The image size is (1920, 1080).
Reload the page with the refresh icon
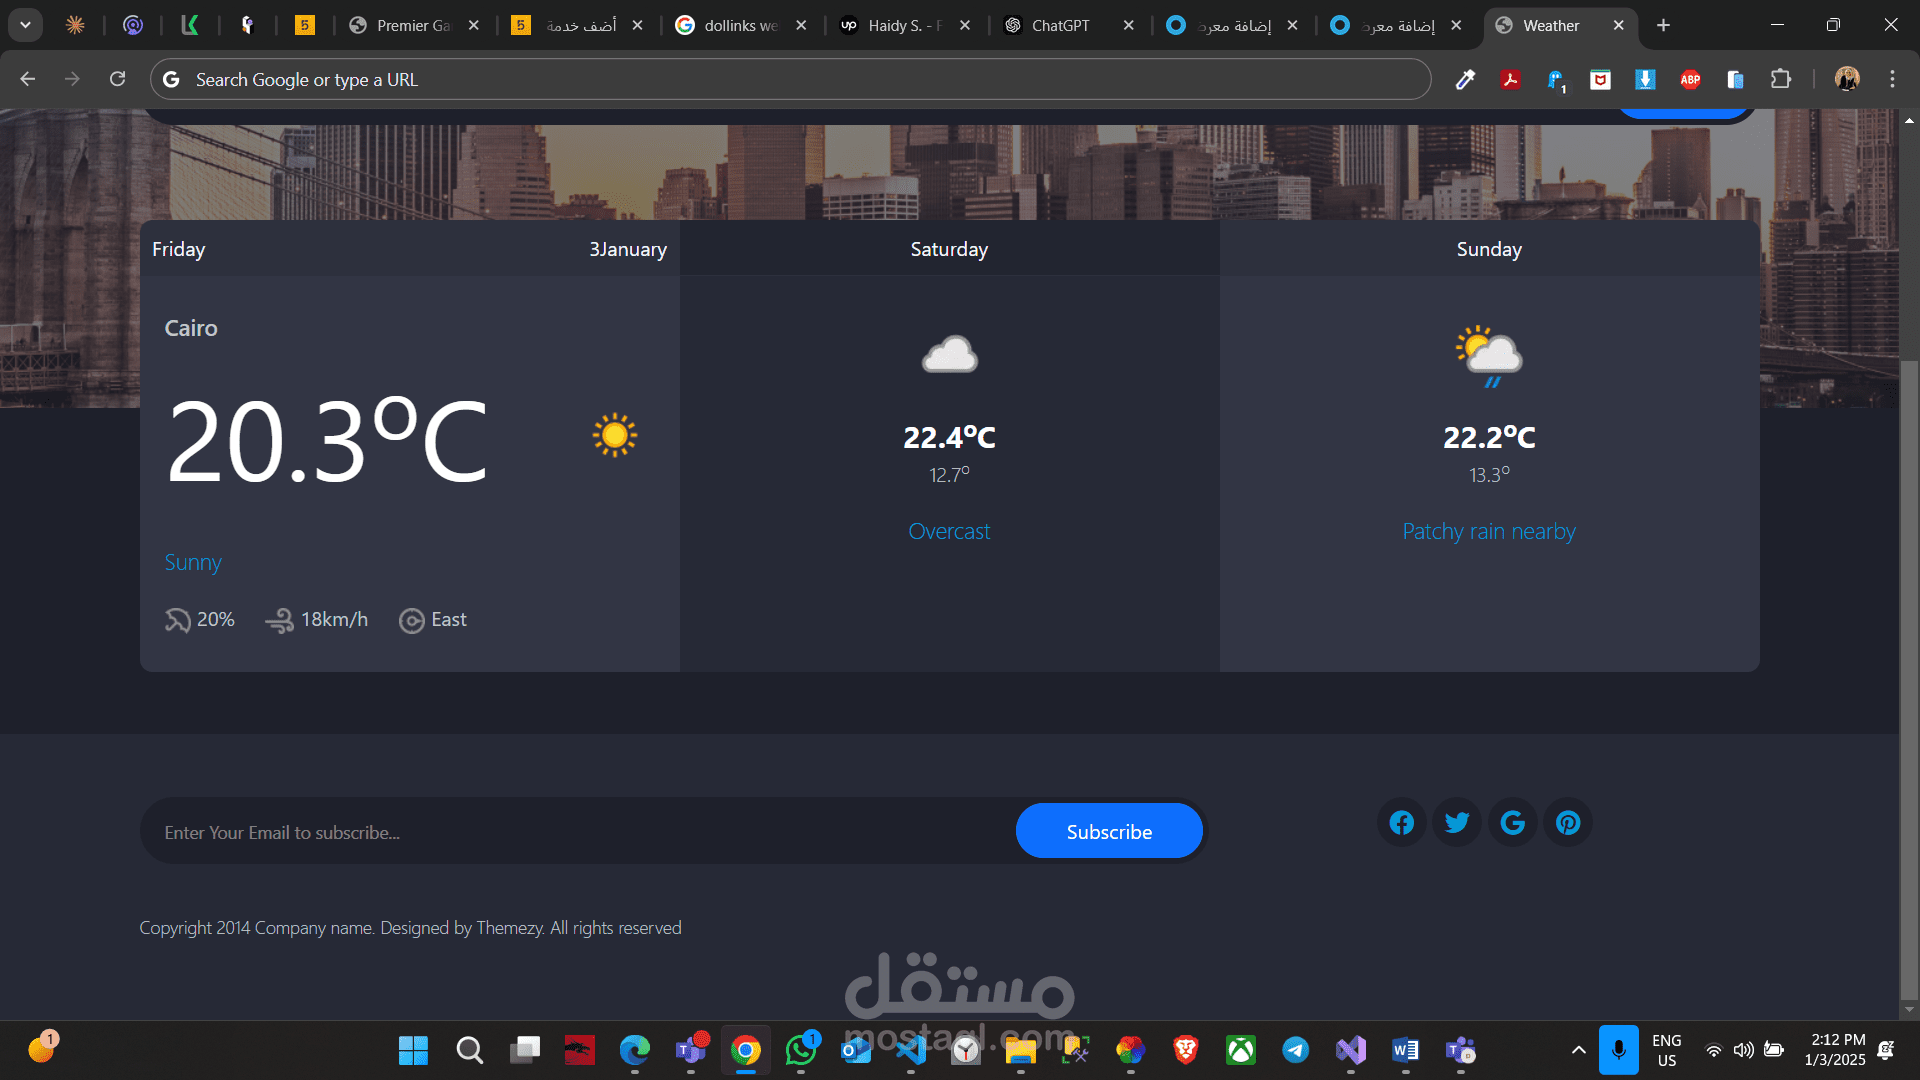pos(117,79)
